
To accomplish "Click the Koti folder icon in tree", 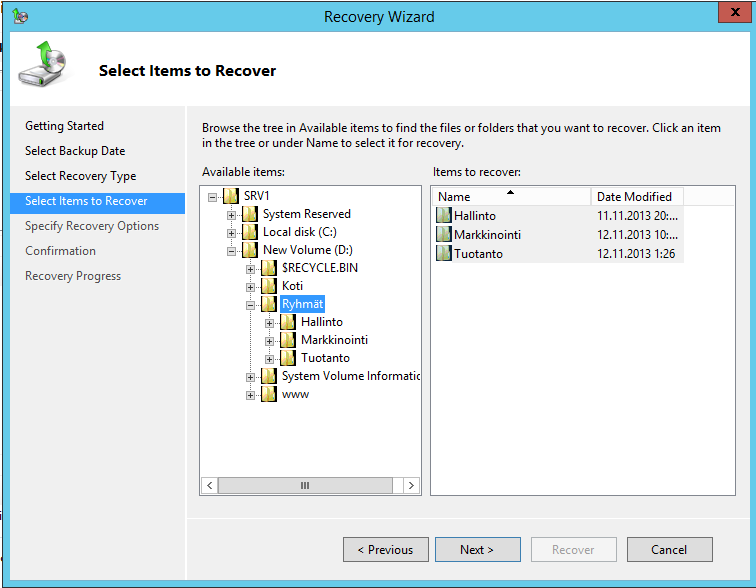I will pyautogui.click(x=269, y=286).
